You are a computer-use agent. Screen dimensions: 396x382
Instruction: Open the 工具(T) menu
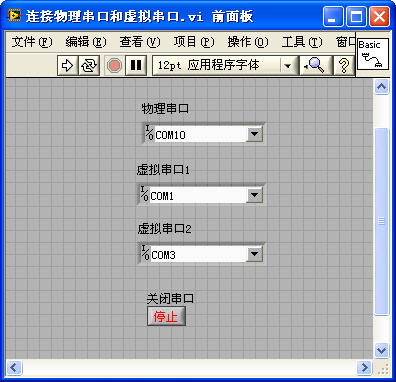[x=302, y=42]
